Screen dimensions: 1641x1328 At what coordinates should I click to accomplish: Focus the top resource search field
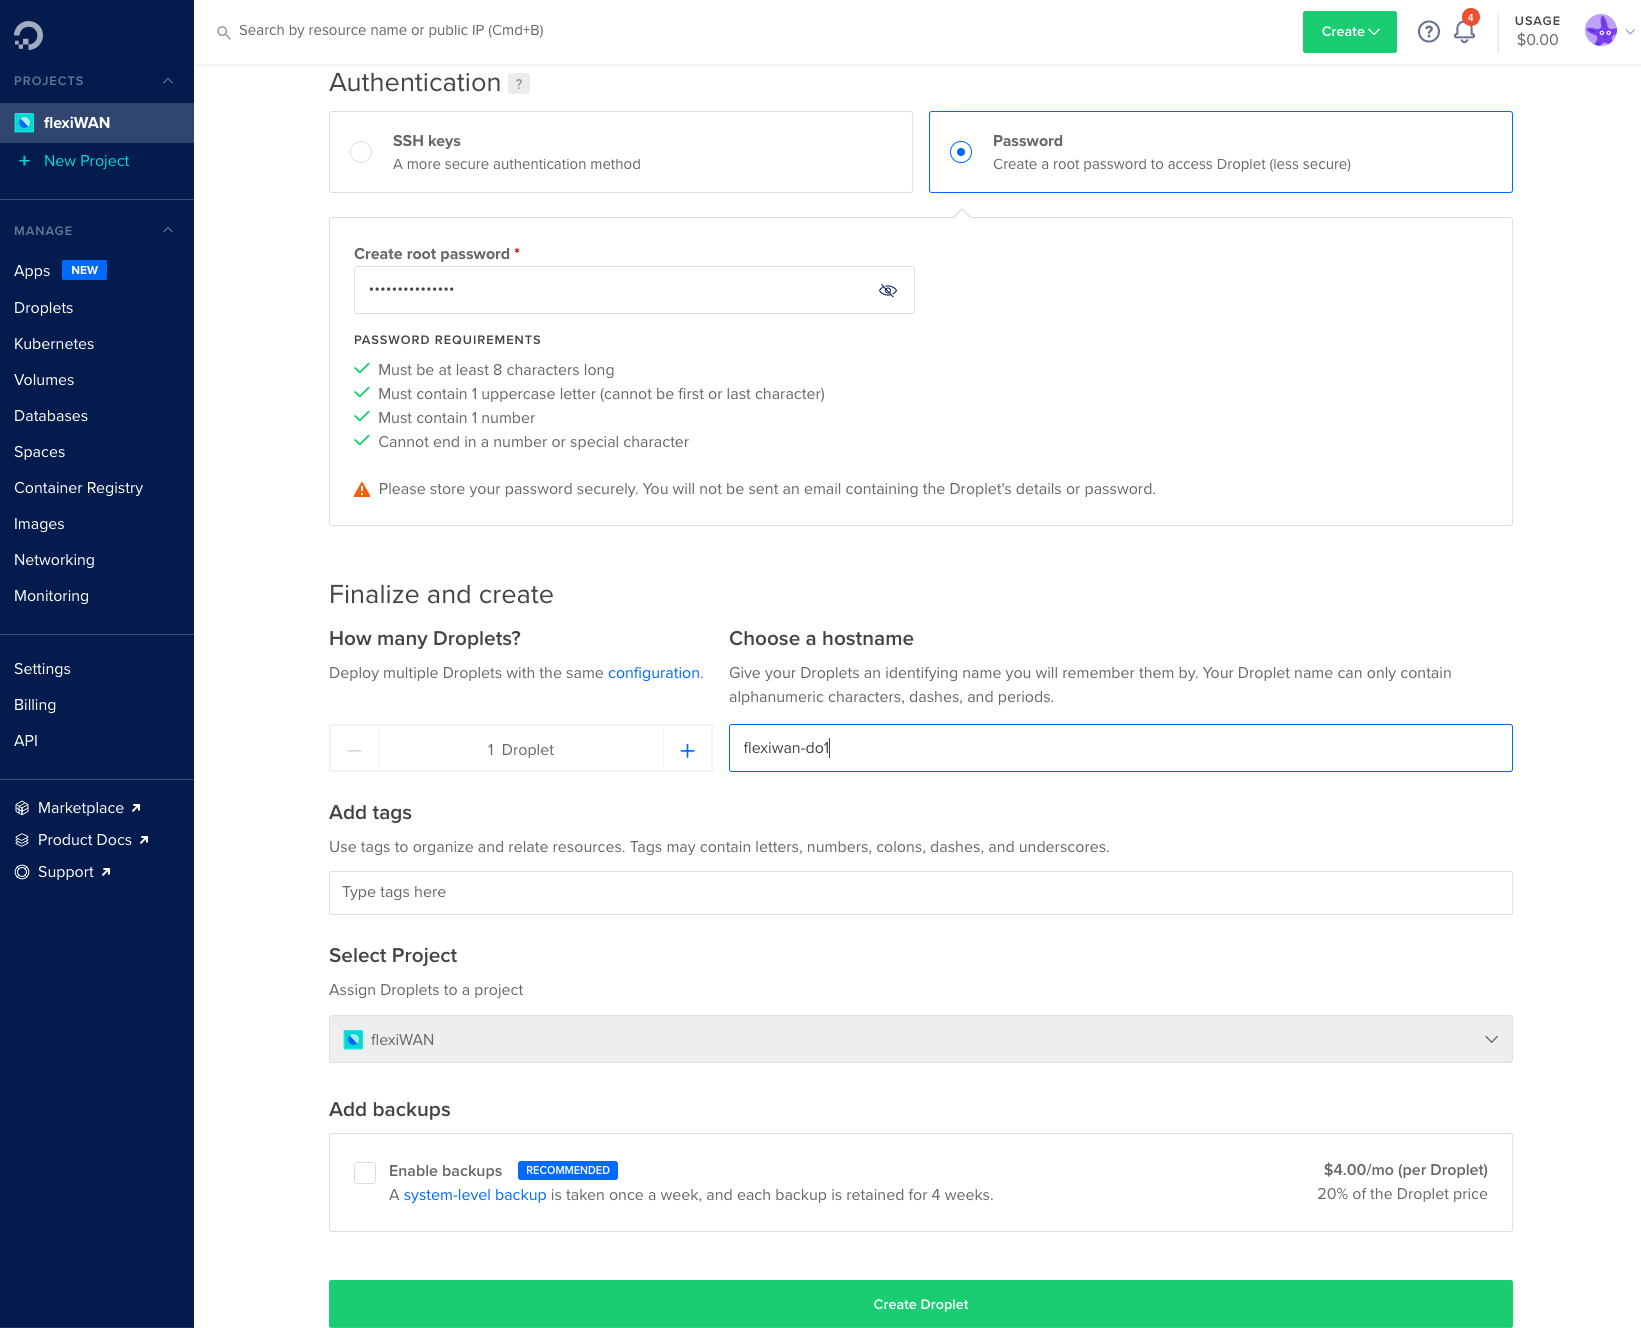click(x=391, y=31)
